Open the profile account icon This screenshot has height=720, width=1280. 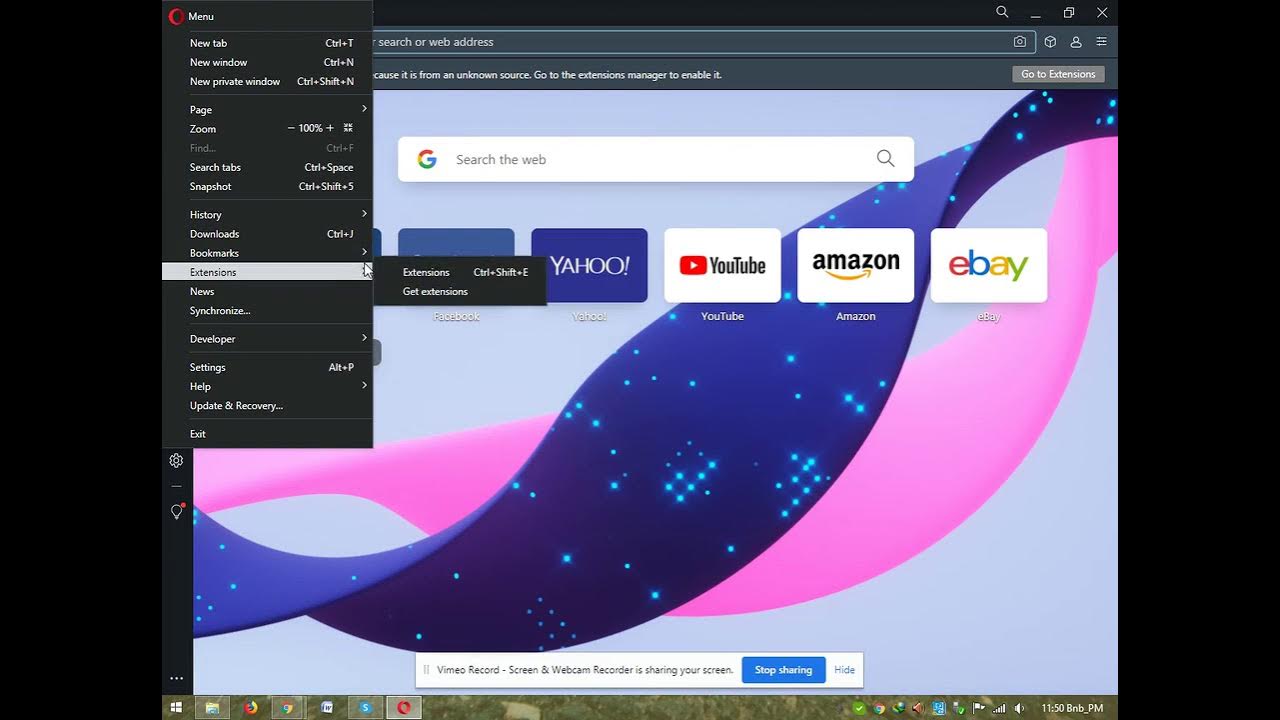pyautogui.click(x=1076, y=42)
